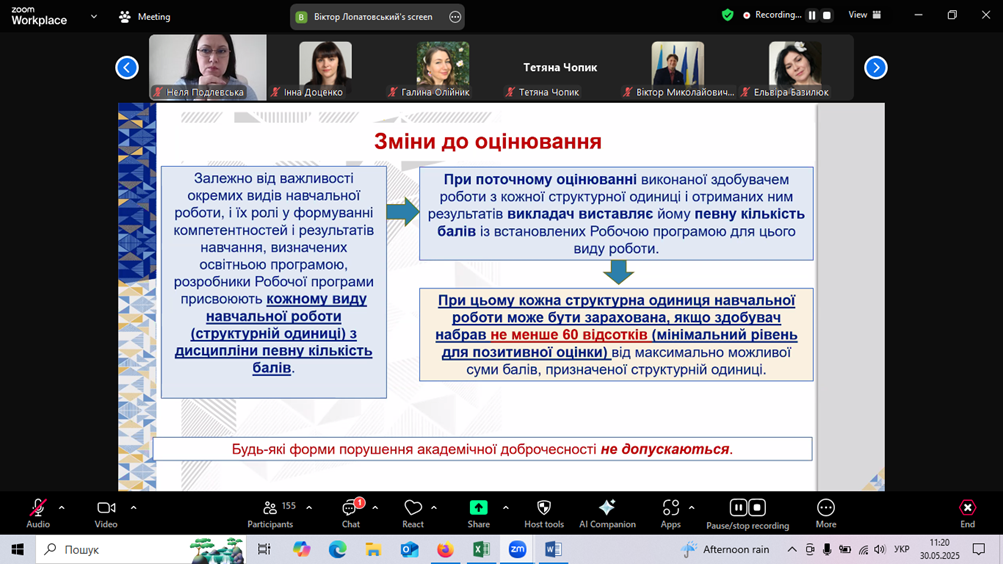Show next participants with right arrow

pyautogui.click(x=876, y=67)
